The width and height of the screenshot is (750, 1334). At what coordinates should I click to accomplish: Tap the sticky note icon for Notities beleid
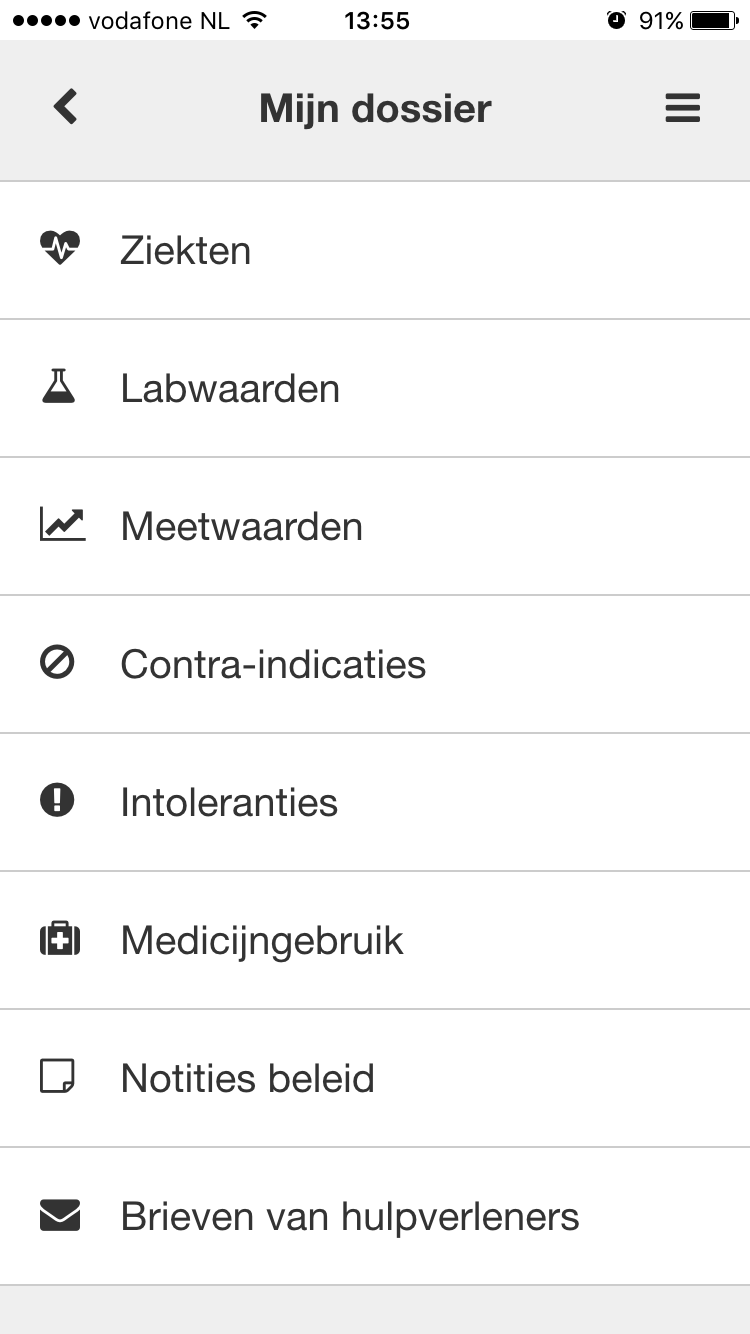click(x=57, y=1077)
